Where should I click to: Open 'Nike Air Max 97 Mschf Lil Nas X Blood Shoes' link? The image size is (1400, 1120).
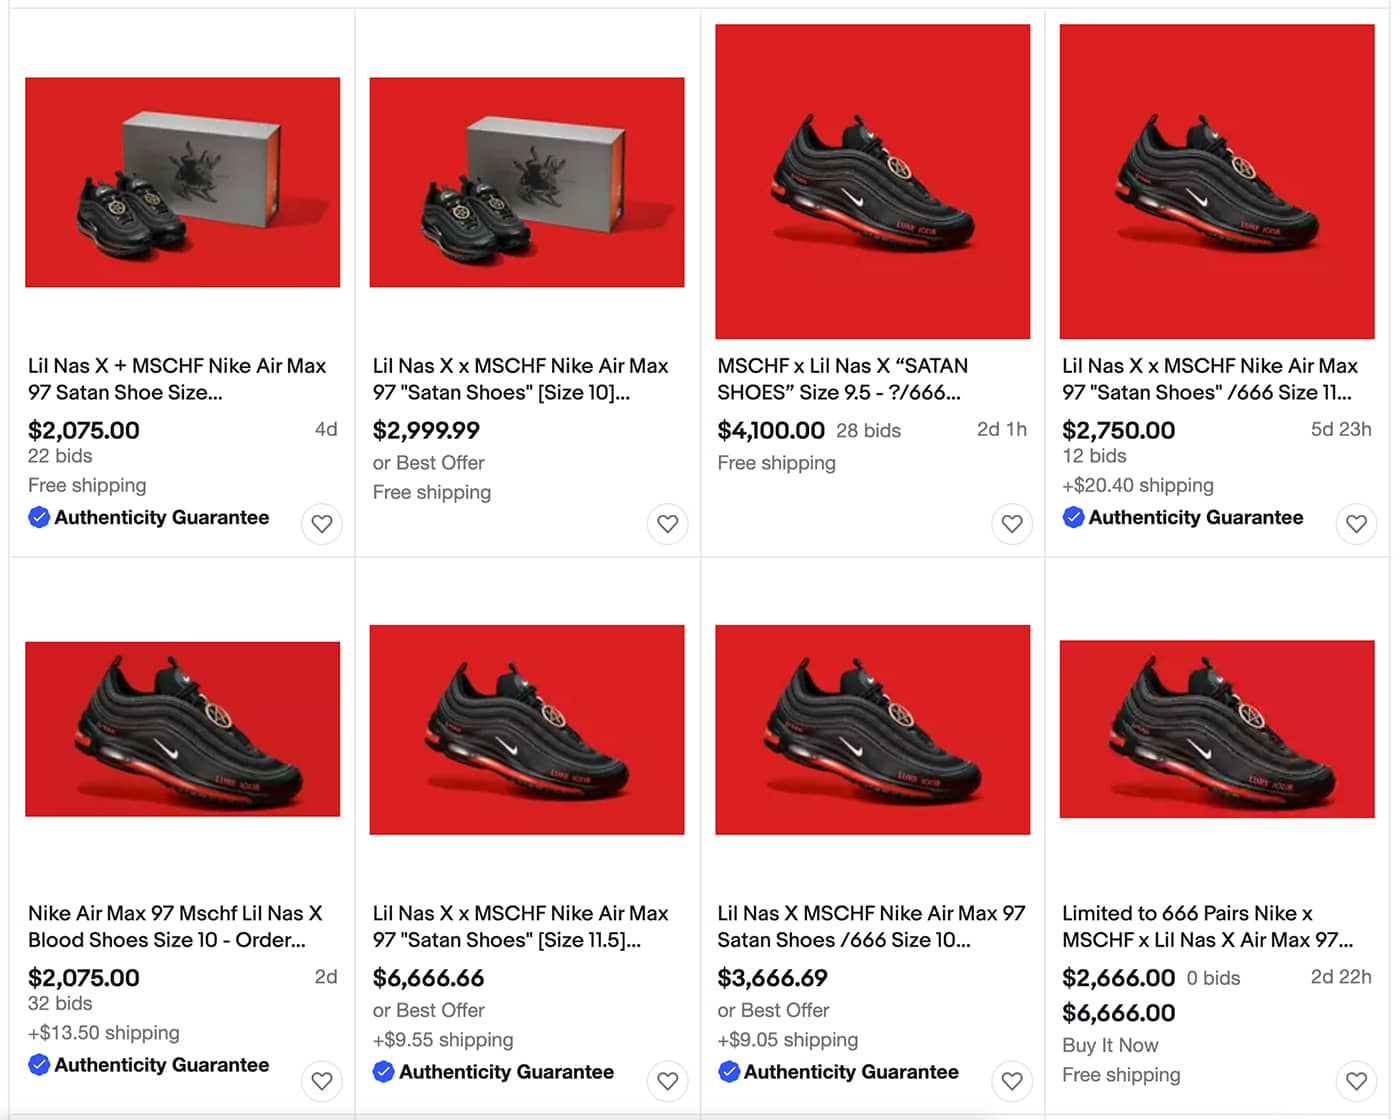pyautogui.click(x=175, y=926)
